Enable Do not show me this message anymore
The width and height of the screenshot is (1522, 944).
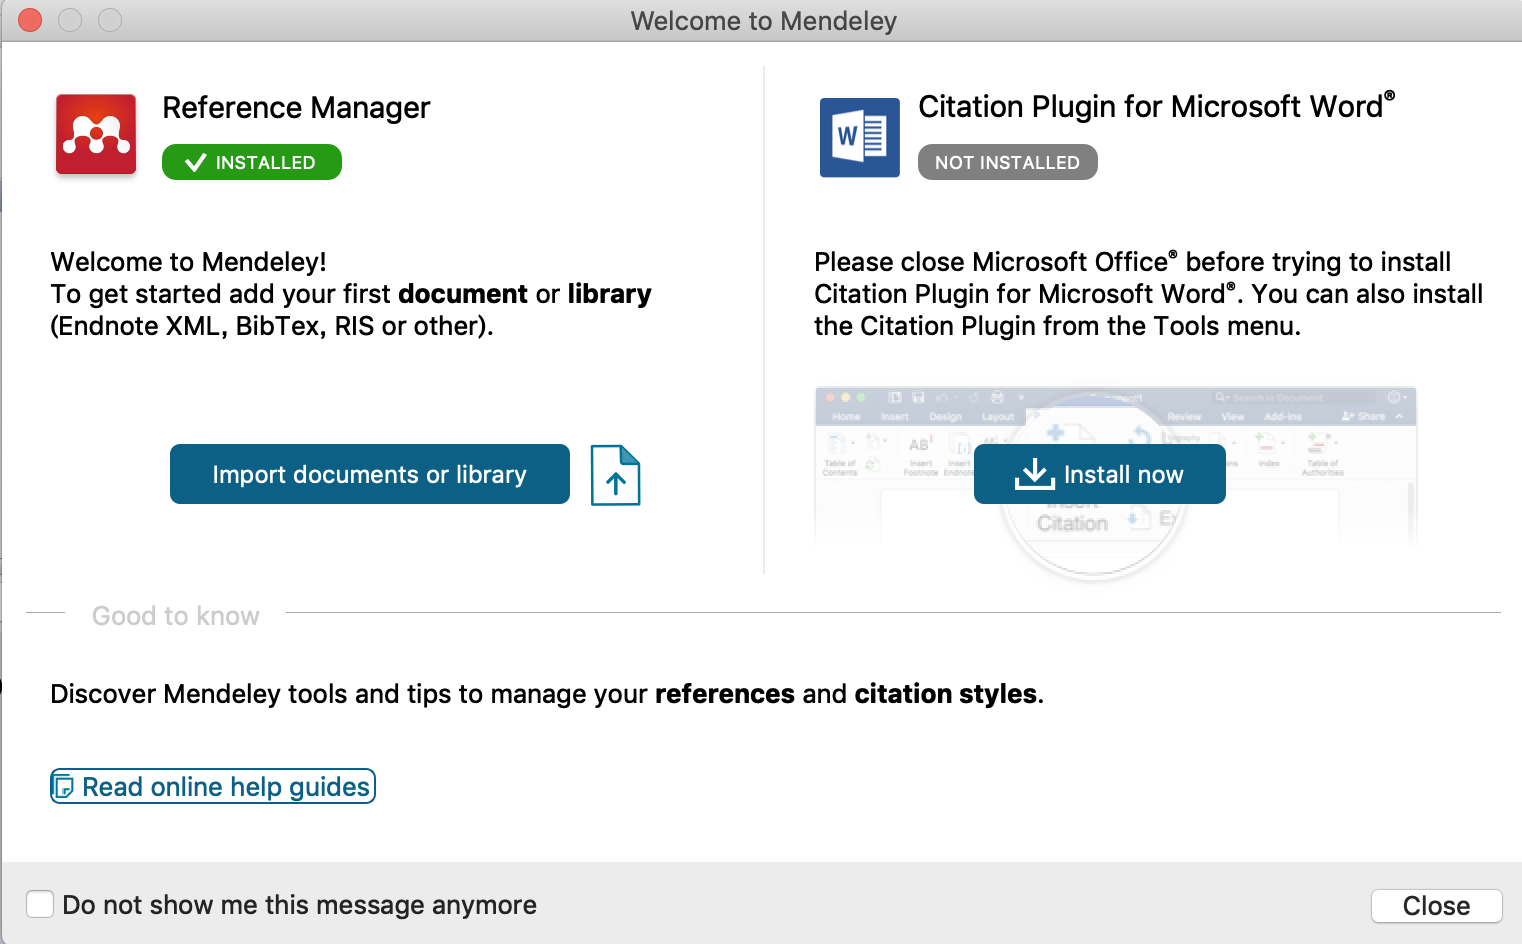pyautogui.click(x=40, y=904)
